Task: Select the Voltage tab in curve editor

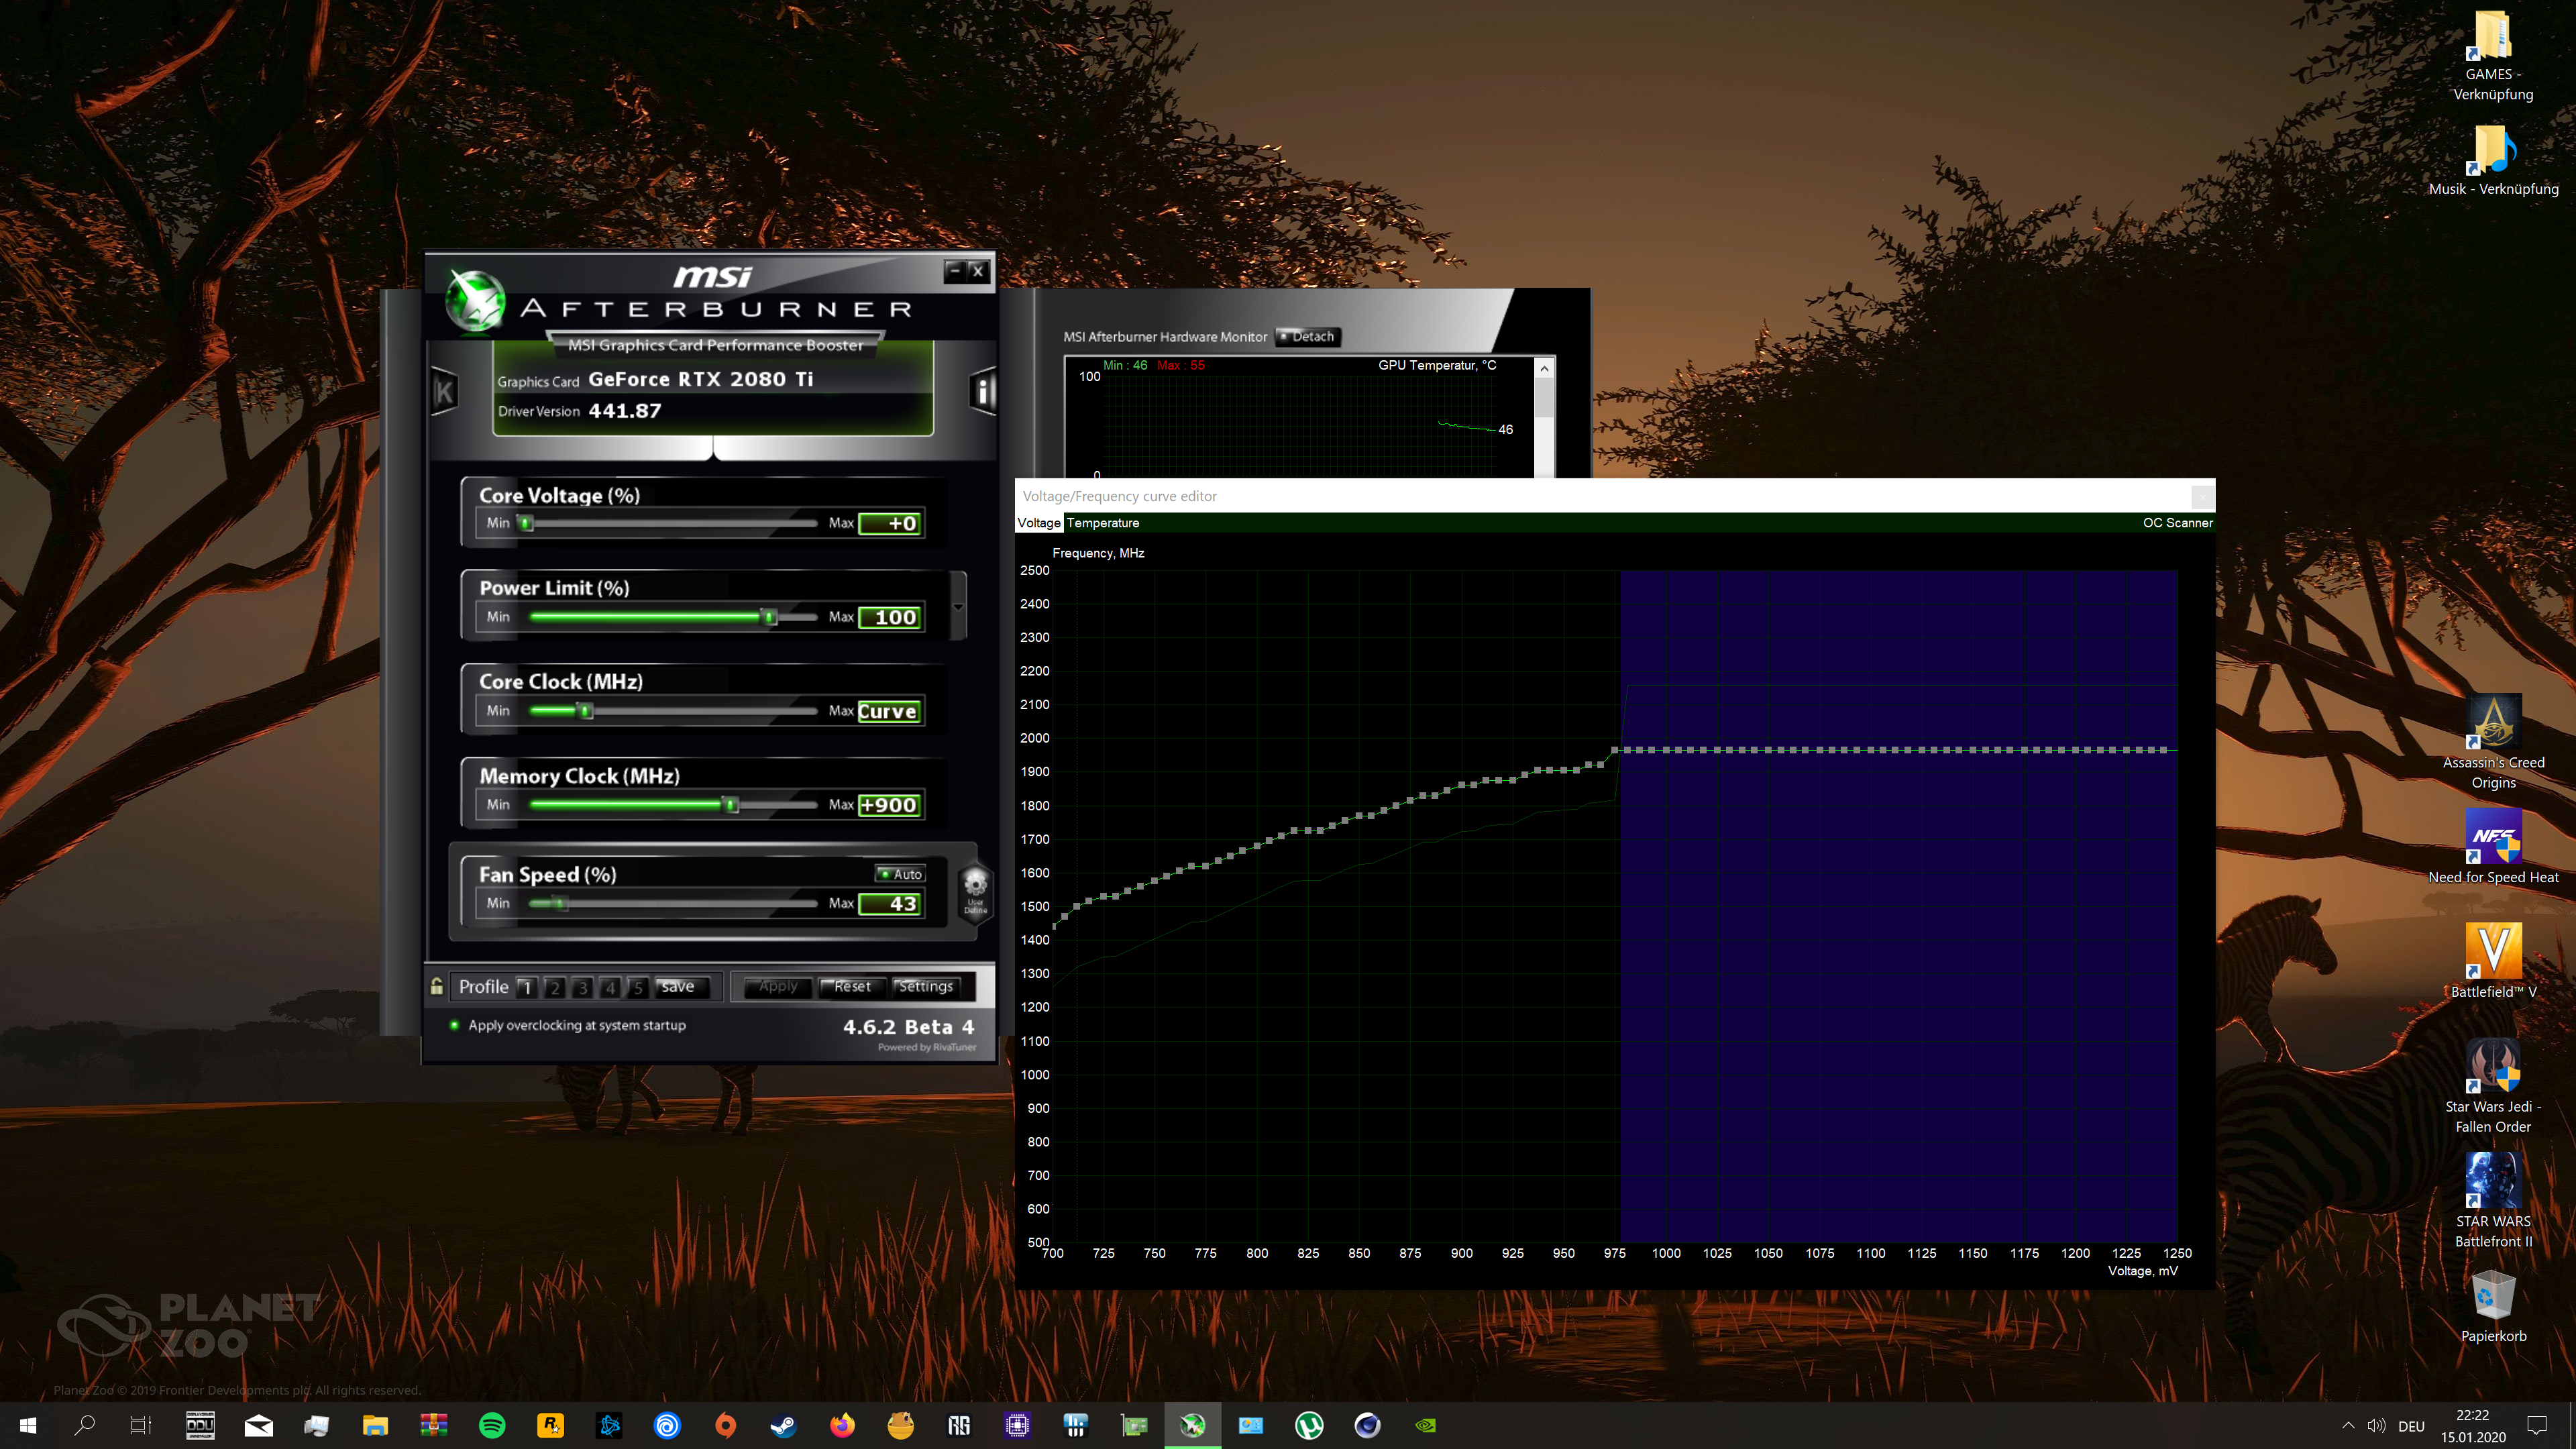Action: pos(1038,523)
